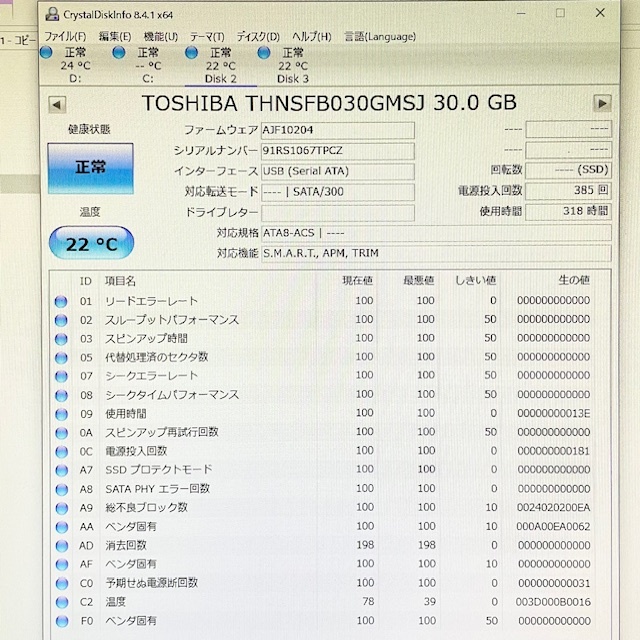Screen dimensions: 640x640
Task: Select status icon for row 03 スピンアップ時間
Action: [x=61, y=339]
